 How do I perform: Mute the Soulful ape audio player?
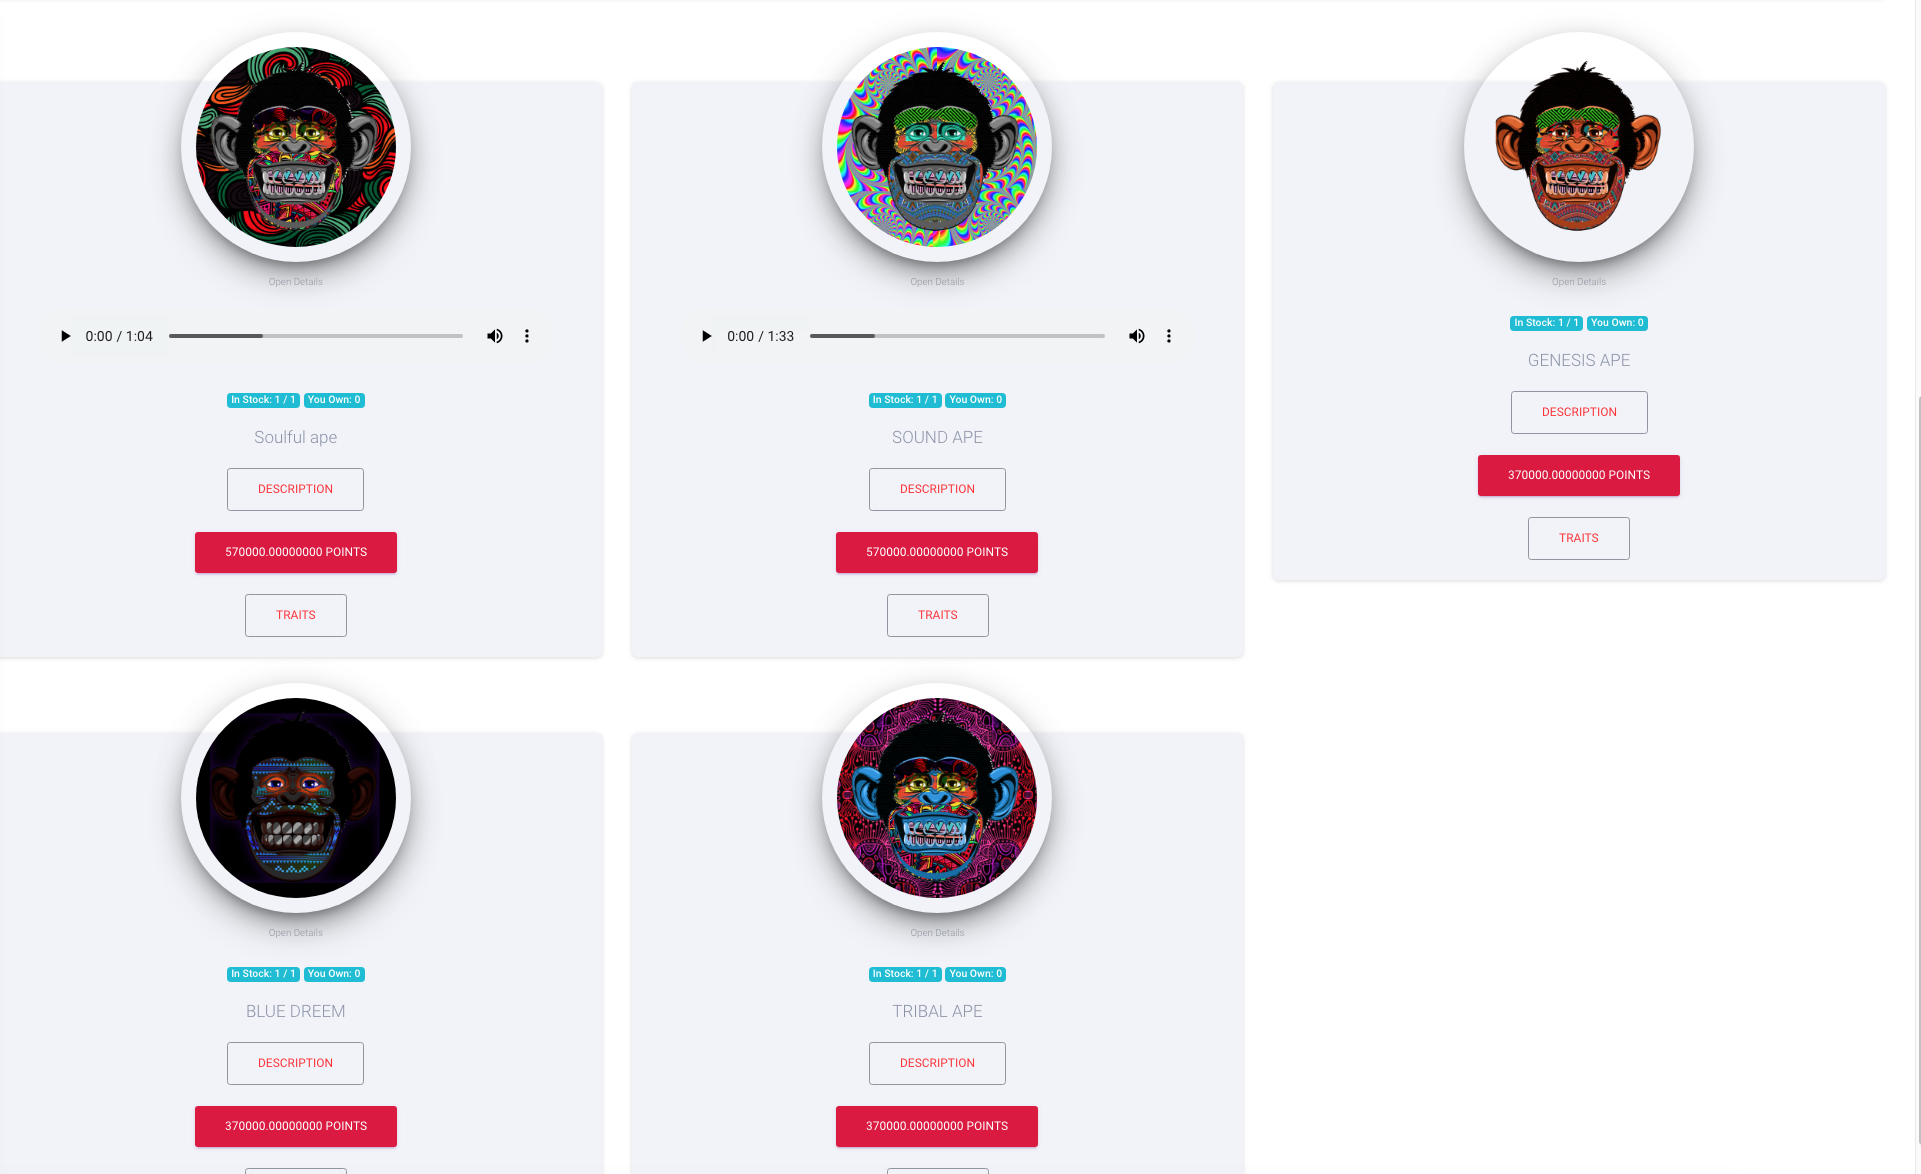coord(495,336)
